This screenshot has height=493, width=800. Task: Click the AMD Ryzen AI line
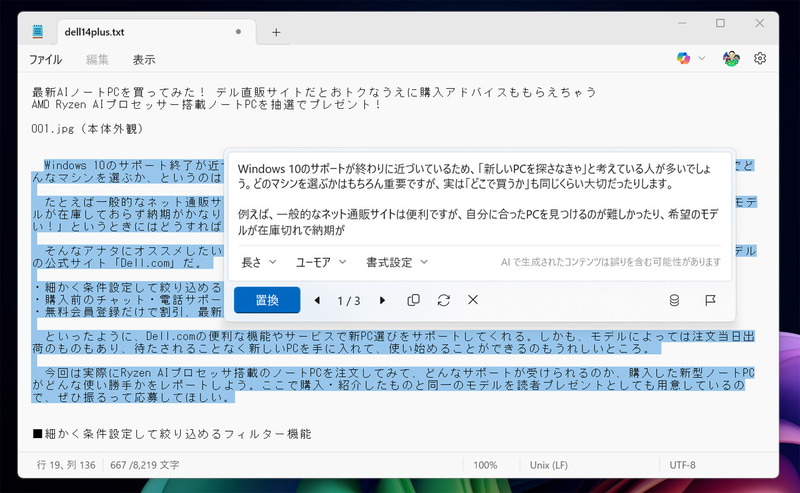[207, 104]
